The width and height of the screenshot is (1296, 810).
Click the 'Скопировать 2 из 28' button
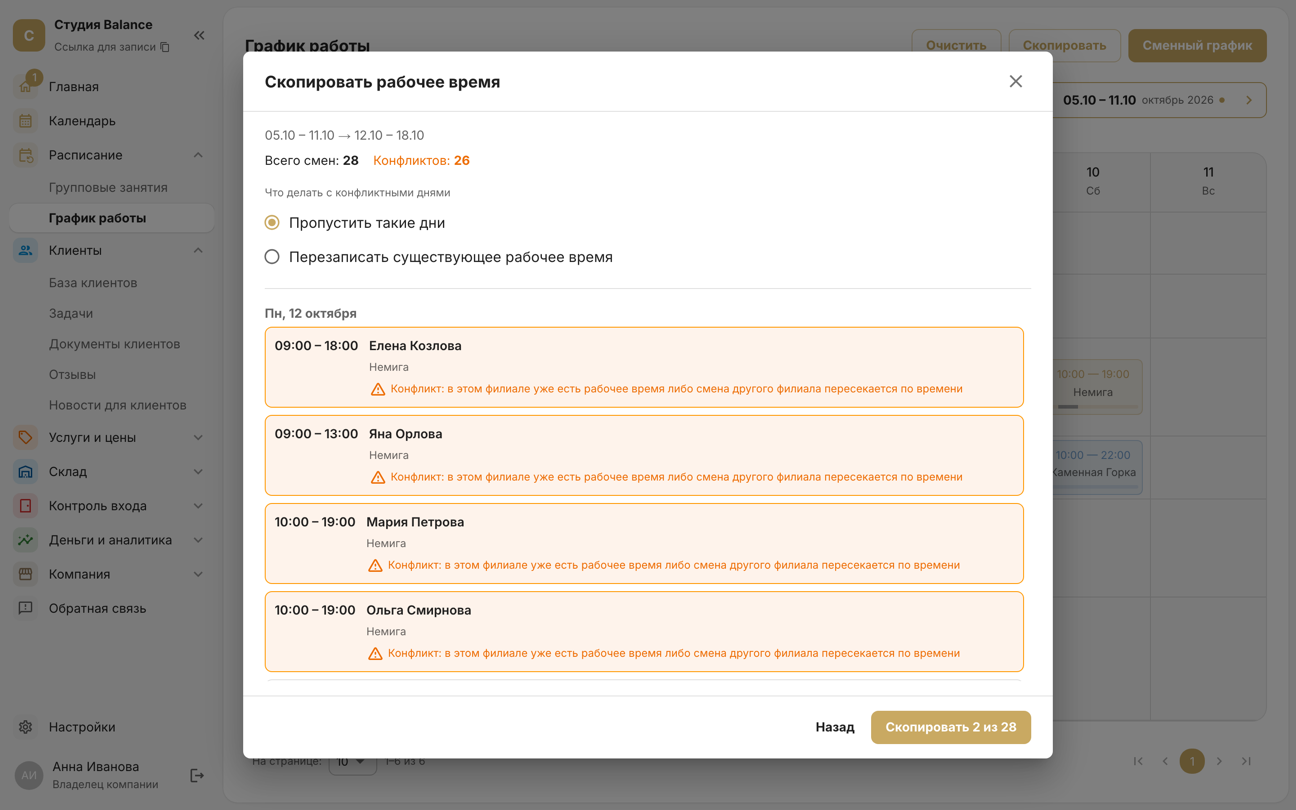[950, 727]
